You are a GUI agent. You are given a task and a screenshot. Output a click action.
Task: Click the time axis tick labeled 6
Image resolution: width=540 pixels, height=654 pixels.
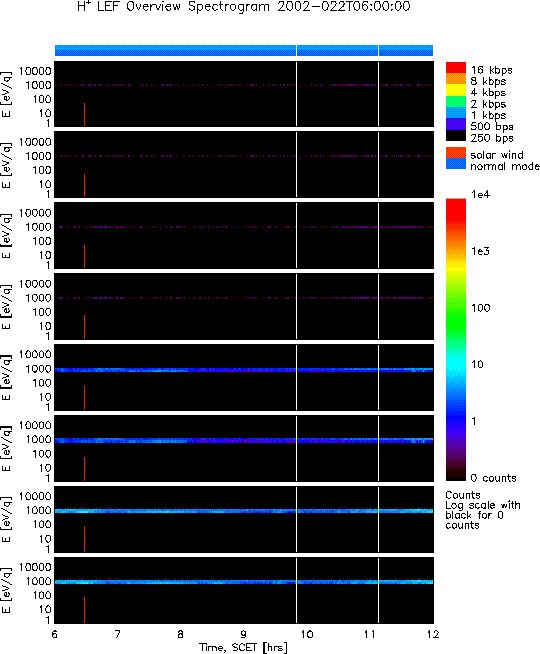click(x=55, y=634)
